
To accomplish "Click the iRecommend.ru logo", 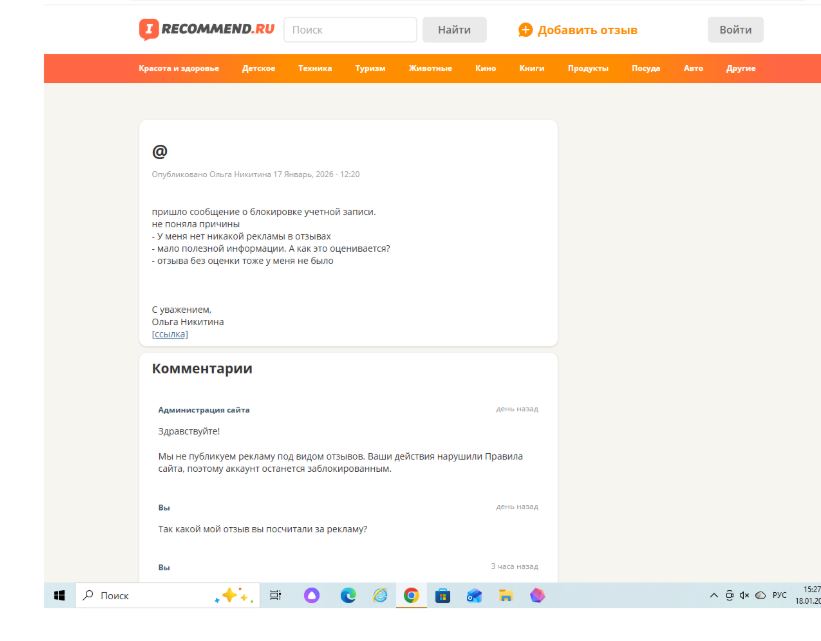I will pos(207,29).
